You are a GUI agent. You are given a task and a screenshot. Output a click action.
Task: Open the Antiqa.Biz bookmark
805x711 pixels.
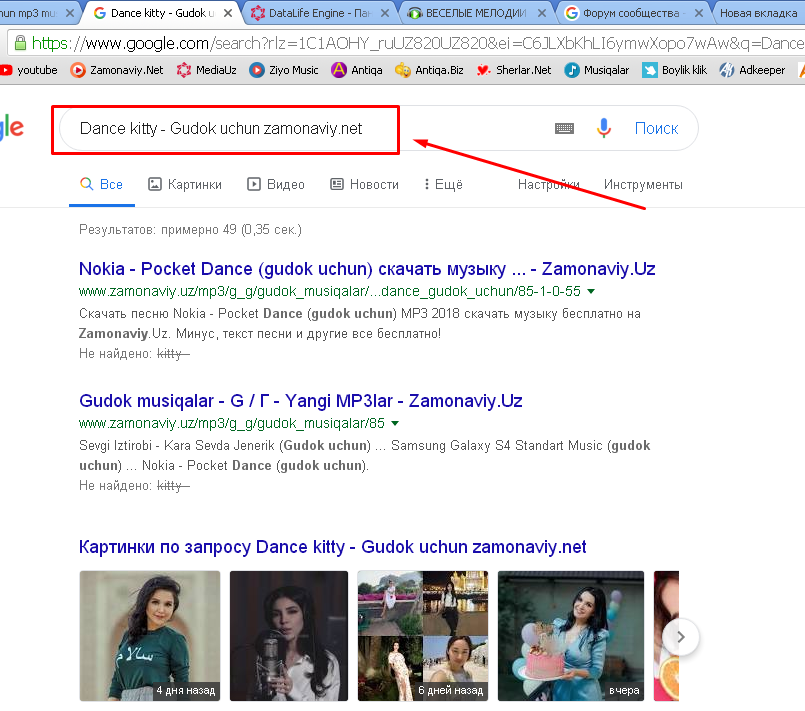point(429,70)
